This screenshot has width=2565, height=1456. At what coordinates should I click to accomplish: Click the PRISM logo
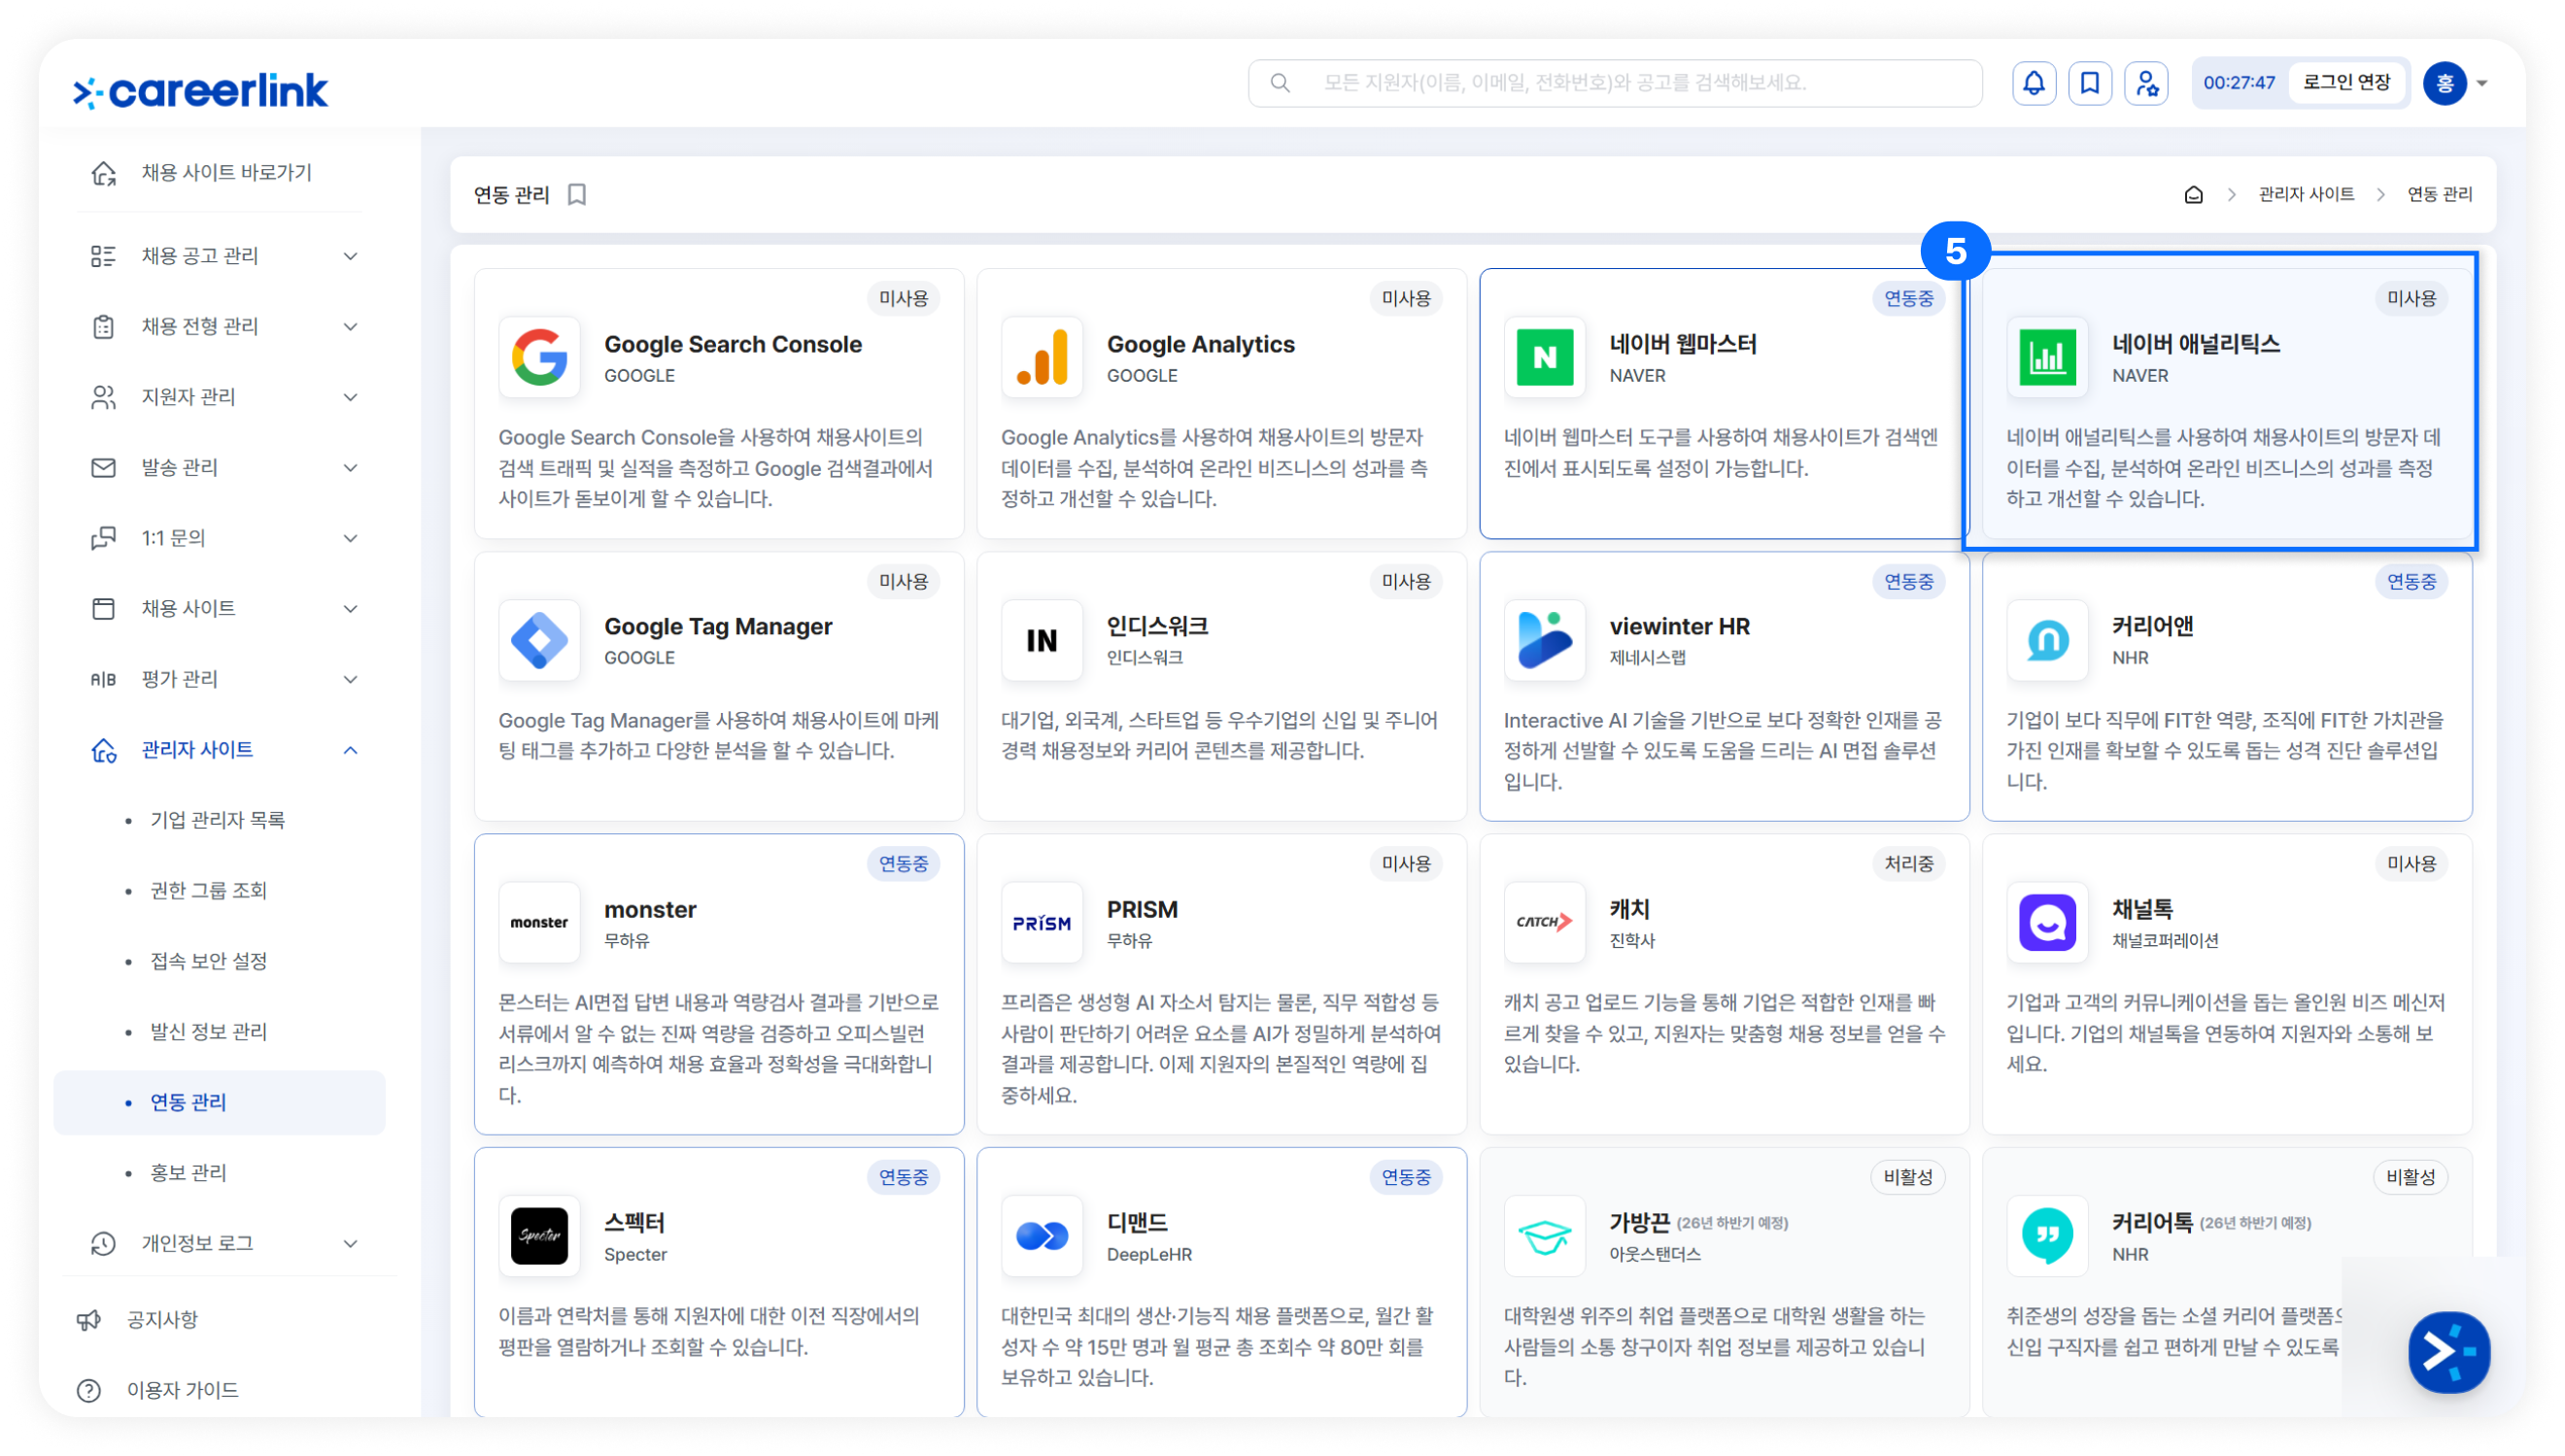1042,922
